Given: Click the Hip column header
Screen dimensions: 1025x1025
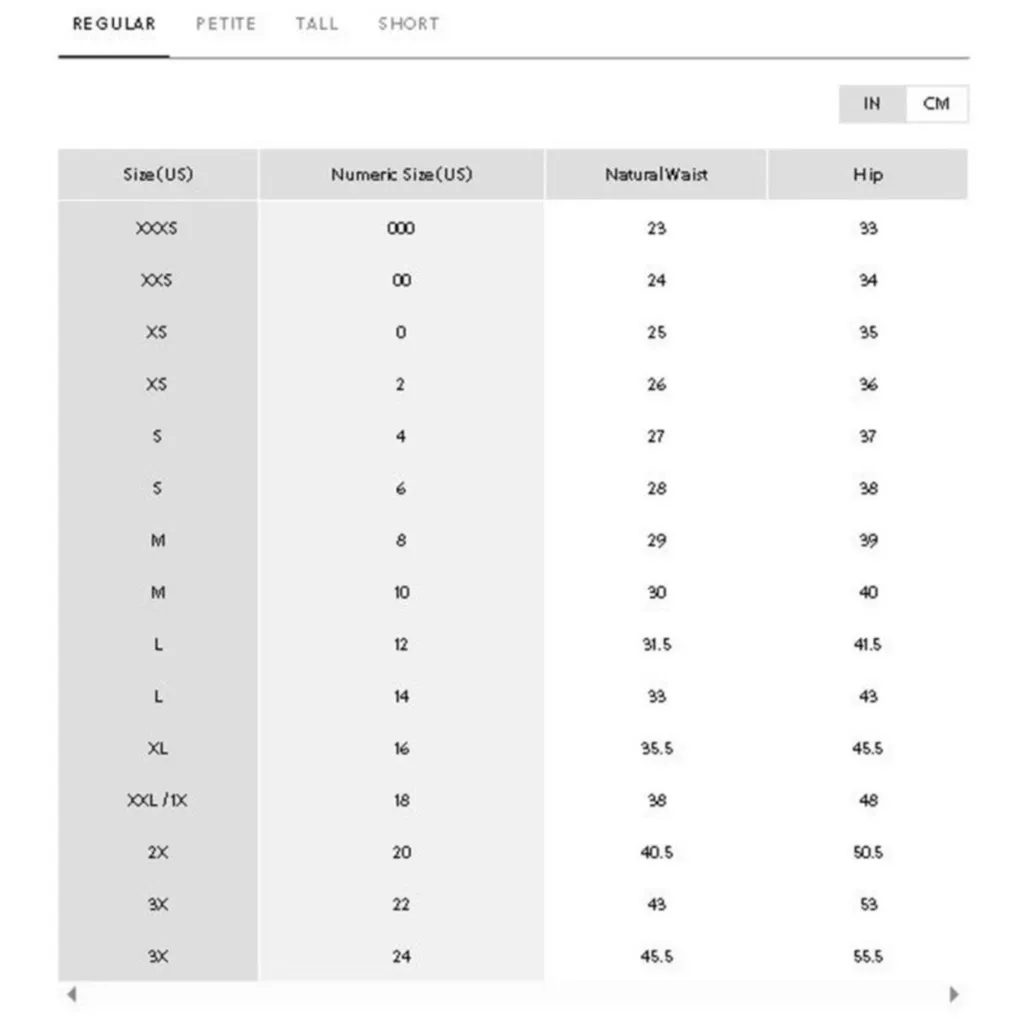Looking at the screenshot, I should [x=868, y=175].
